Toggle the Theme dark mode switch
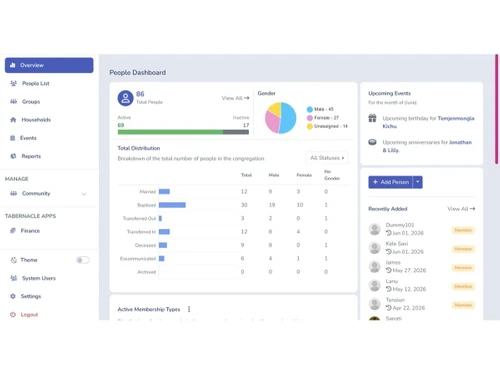The width and height of the screenshot is (500, 375). [83, 260]
